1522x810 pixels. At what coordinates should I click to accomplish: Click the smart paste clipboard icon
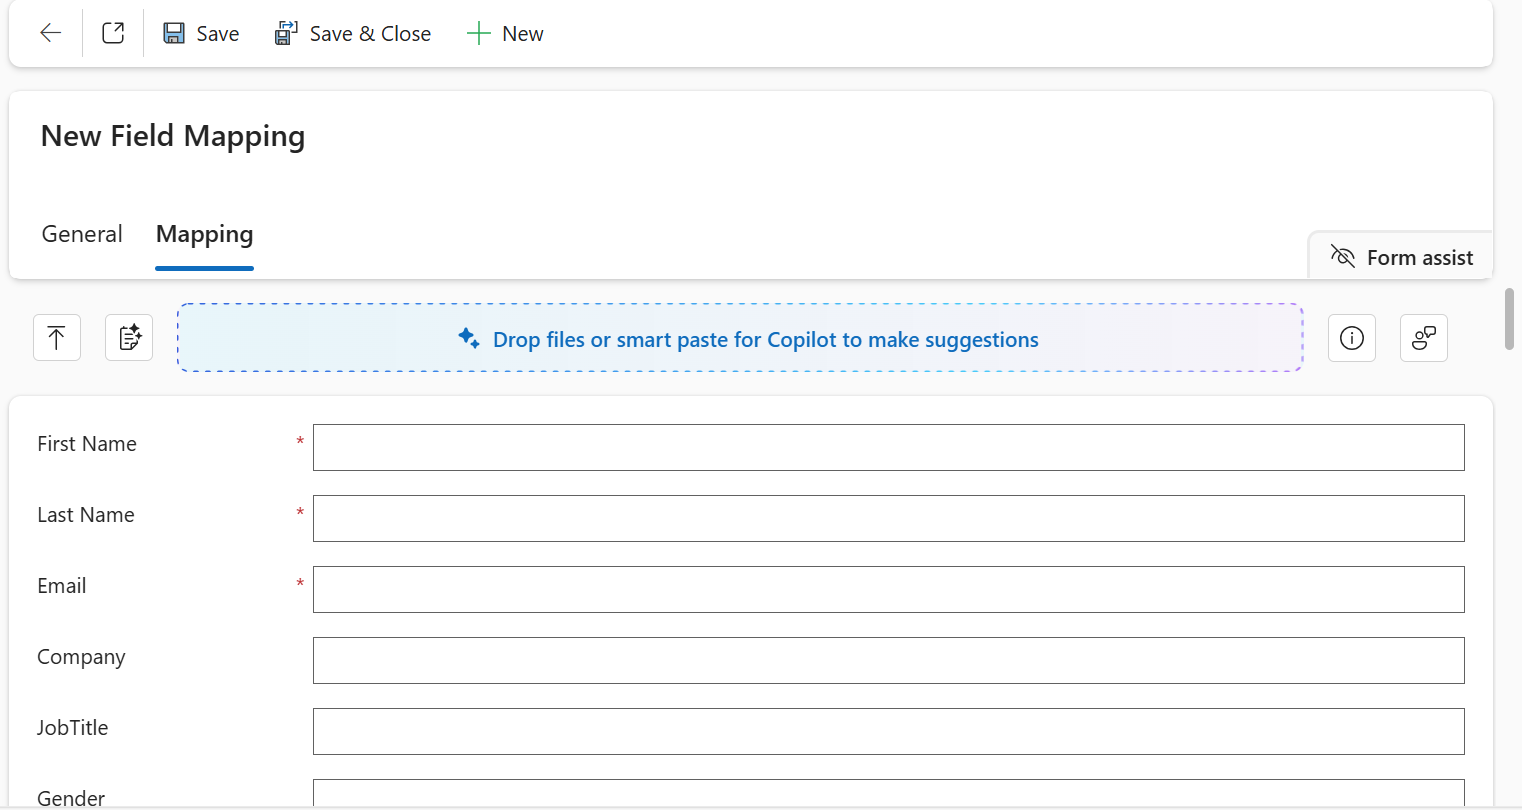(x=129, y=338)
